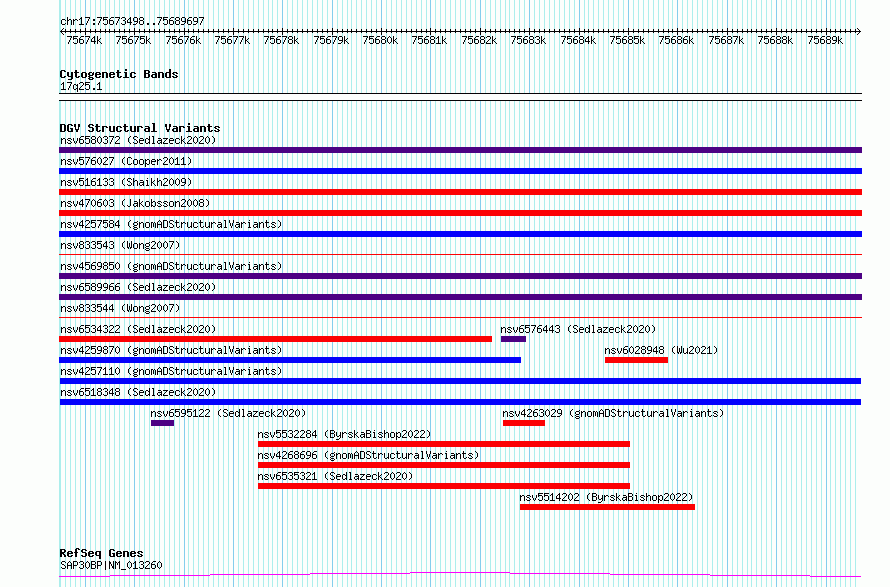The width and height of the screenshot is (890, 587).
Task: Click the nsv470603 (Jakobsson2008) label
Action: point(135,203)
